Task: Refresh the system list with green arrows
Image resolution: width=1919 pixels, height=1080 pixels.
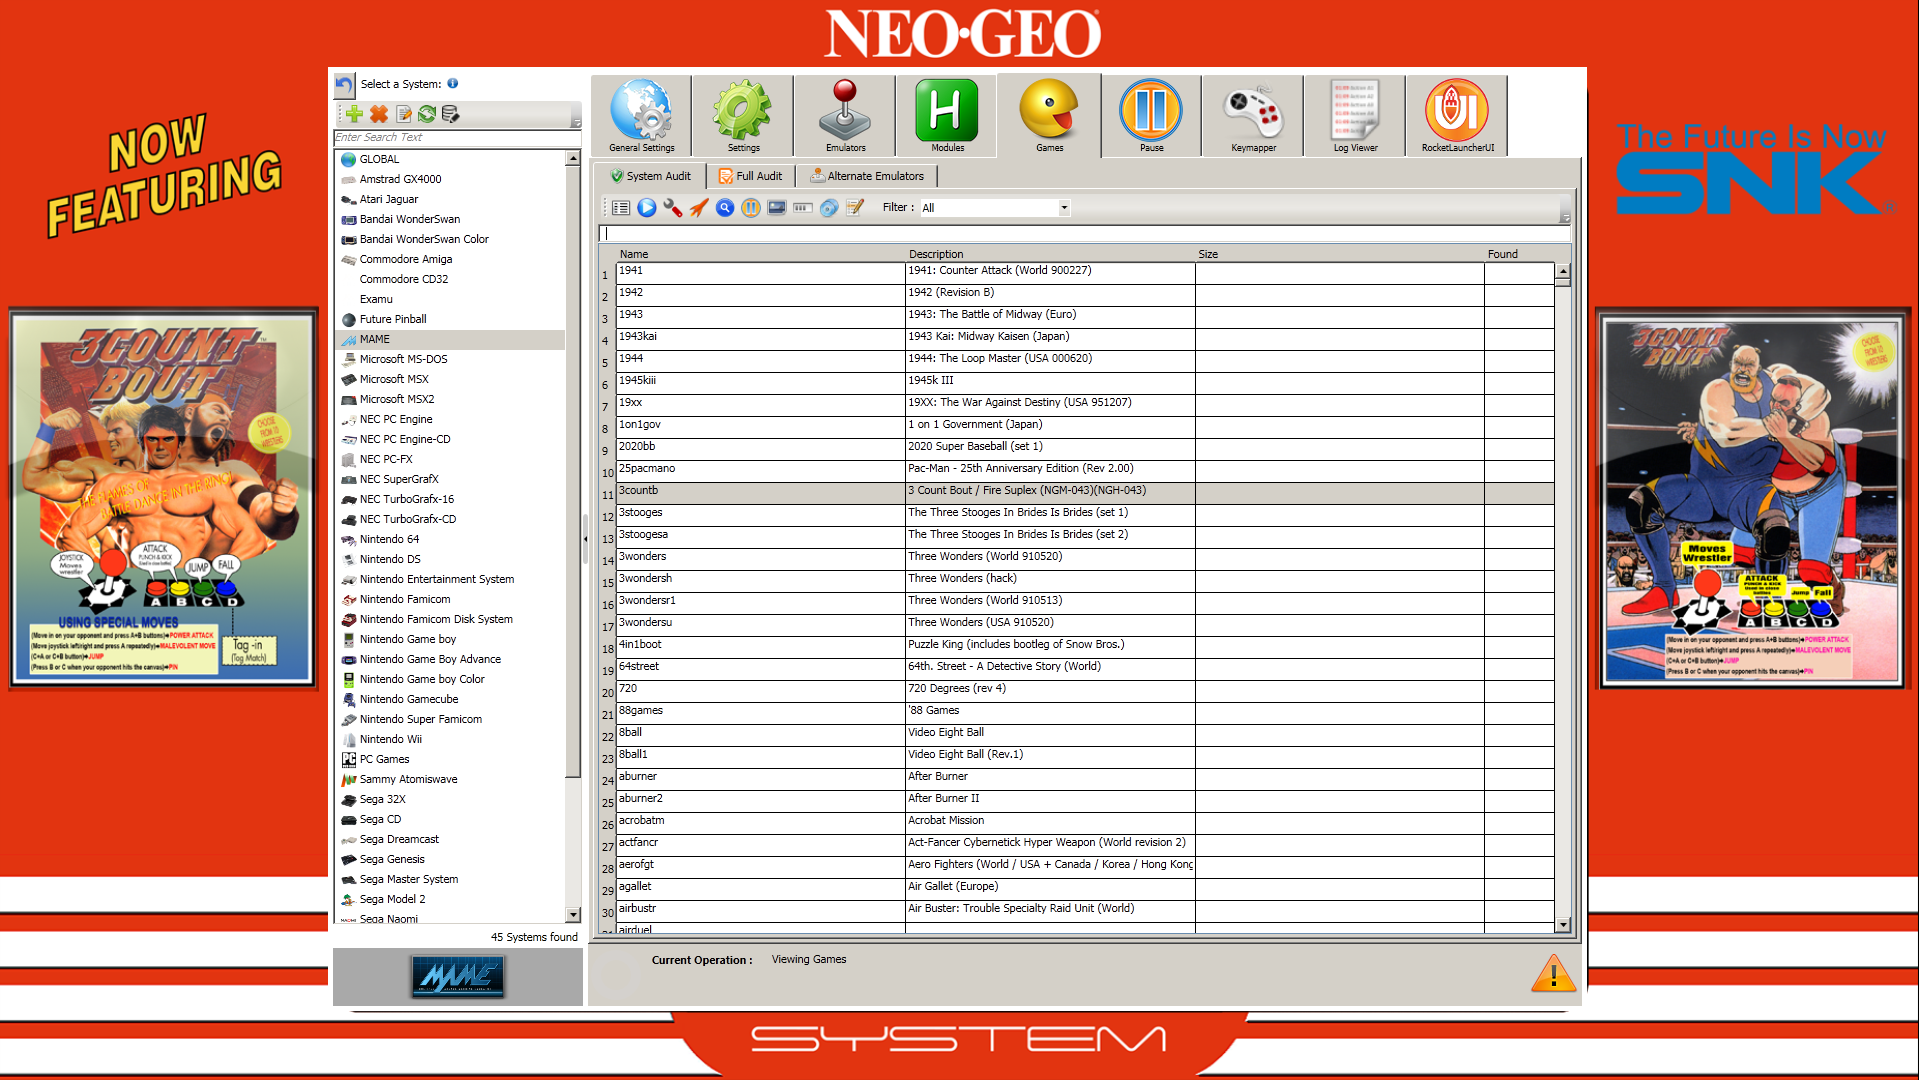Action: 427,114
